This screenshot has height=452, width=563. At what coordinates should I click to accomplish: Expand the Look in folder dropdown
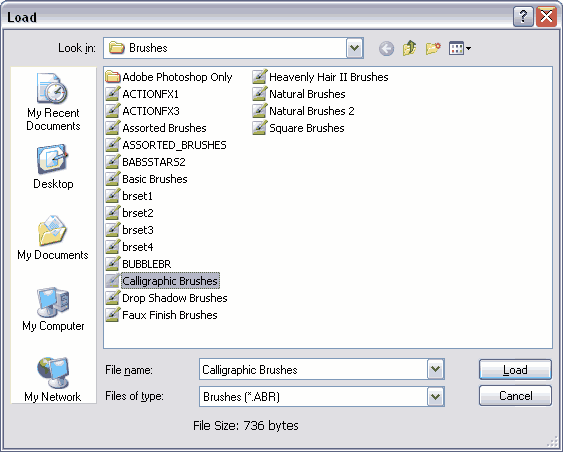pos(355,48)
